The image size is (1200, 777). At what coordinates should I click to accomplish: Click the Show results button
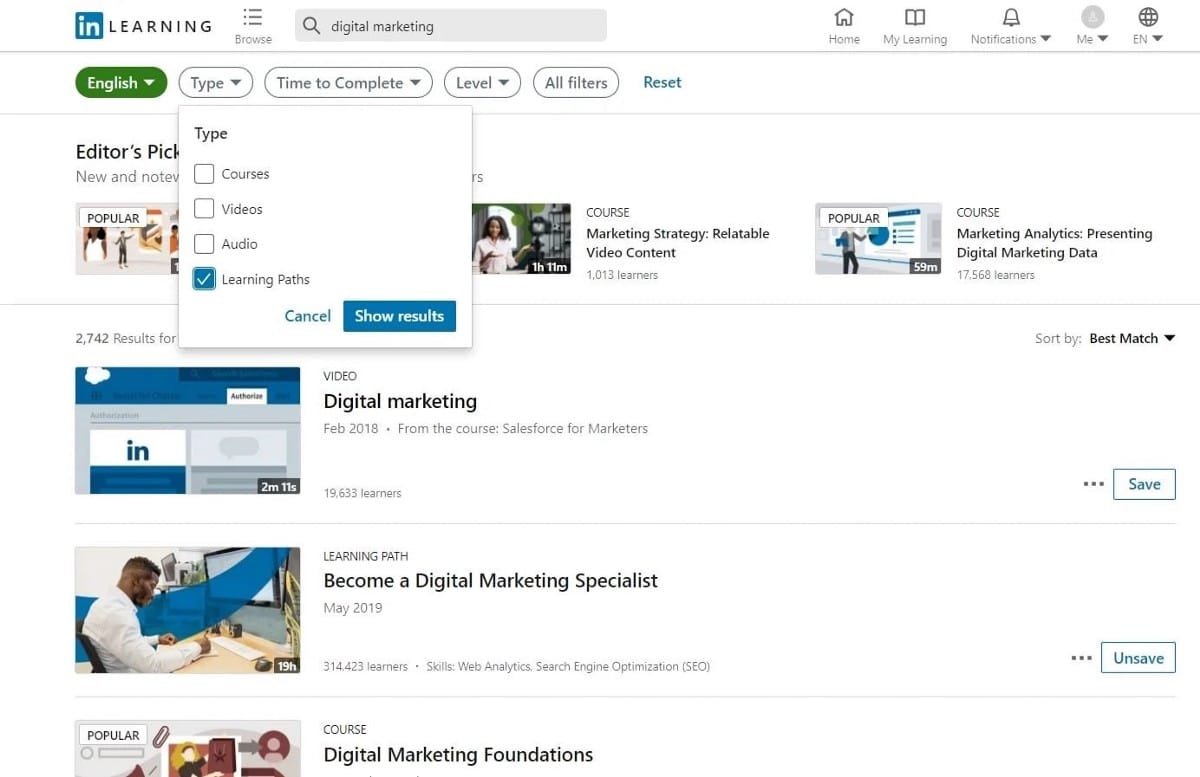pyautogui.click(x=399, y=315)
